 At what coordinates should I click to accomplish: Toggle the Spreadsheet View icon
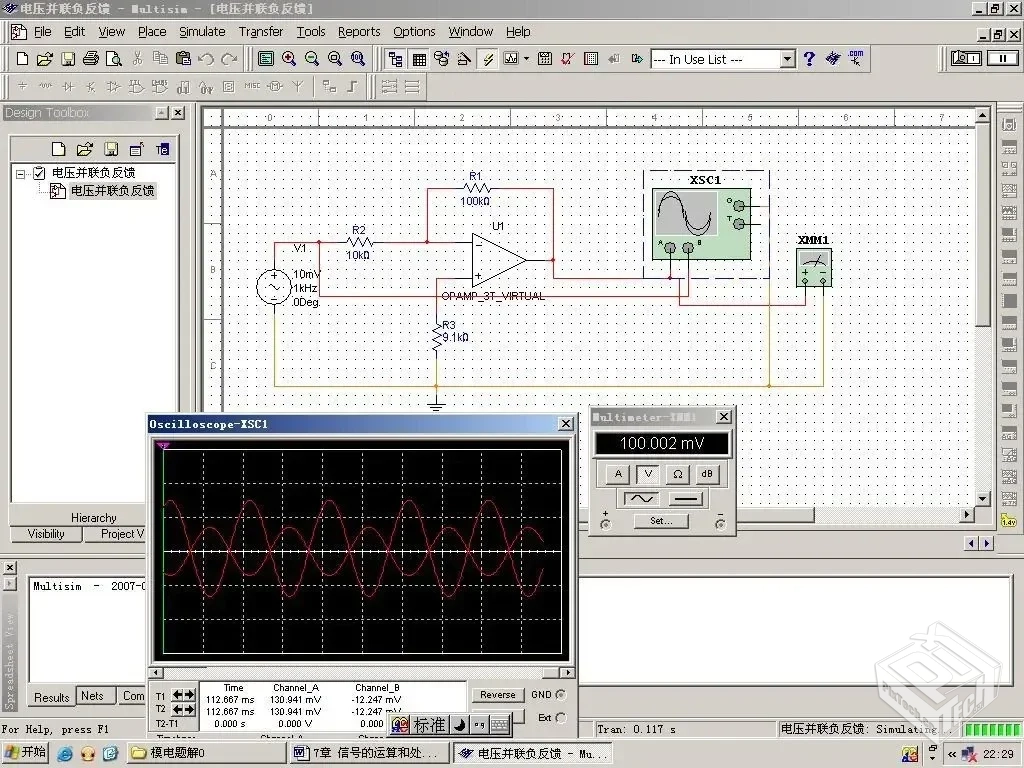click(419, 59)
